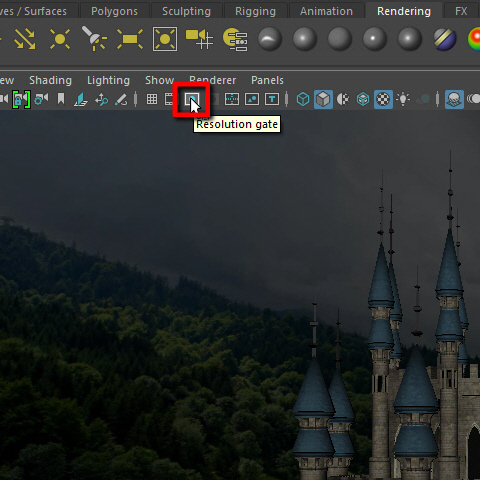Image resolution: width=480 pixels, height=480 pixels.
Task: Toggle use all lights bulb icon
Action: 403,99
